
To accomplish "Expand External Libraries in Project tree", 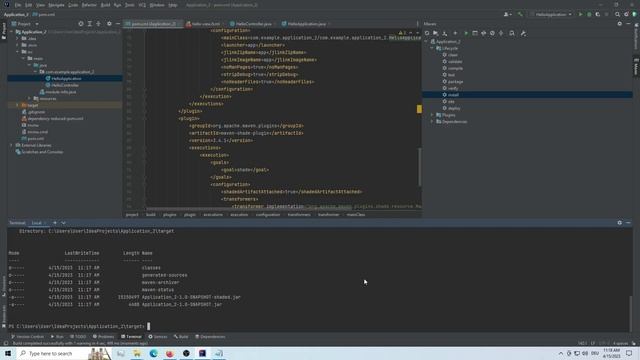I will coord(11,145).
